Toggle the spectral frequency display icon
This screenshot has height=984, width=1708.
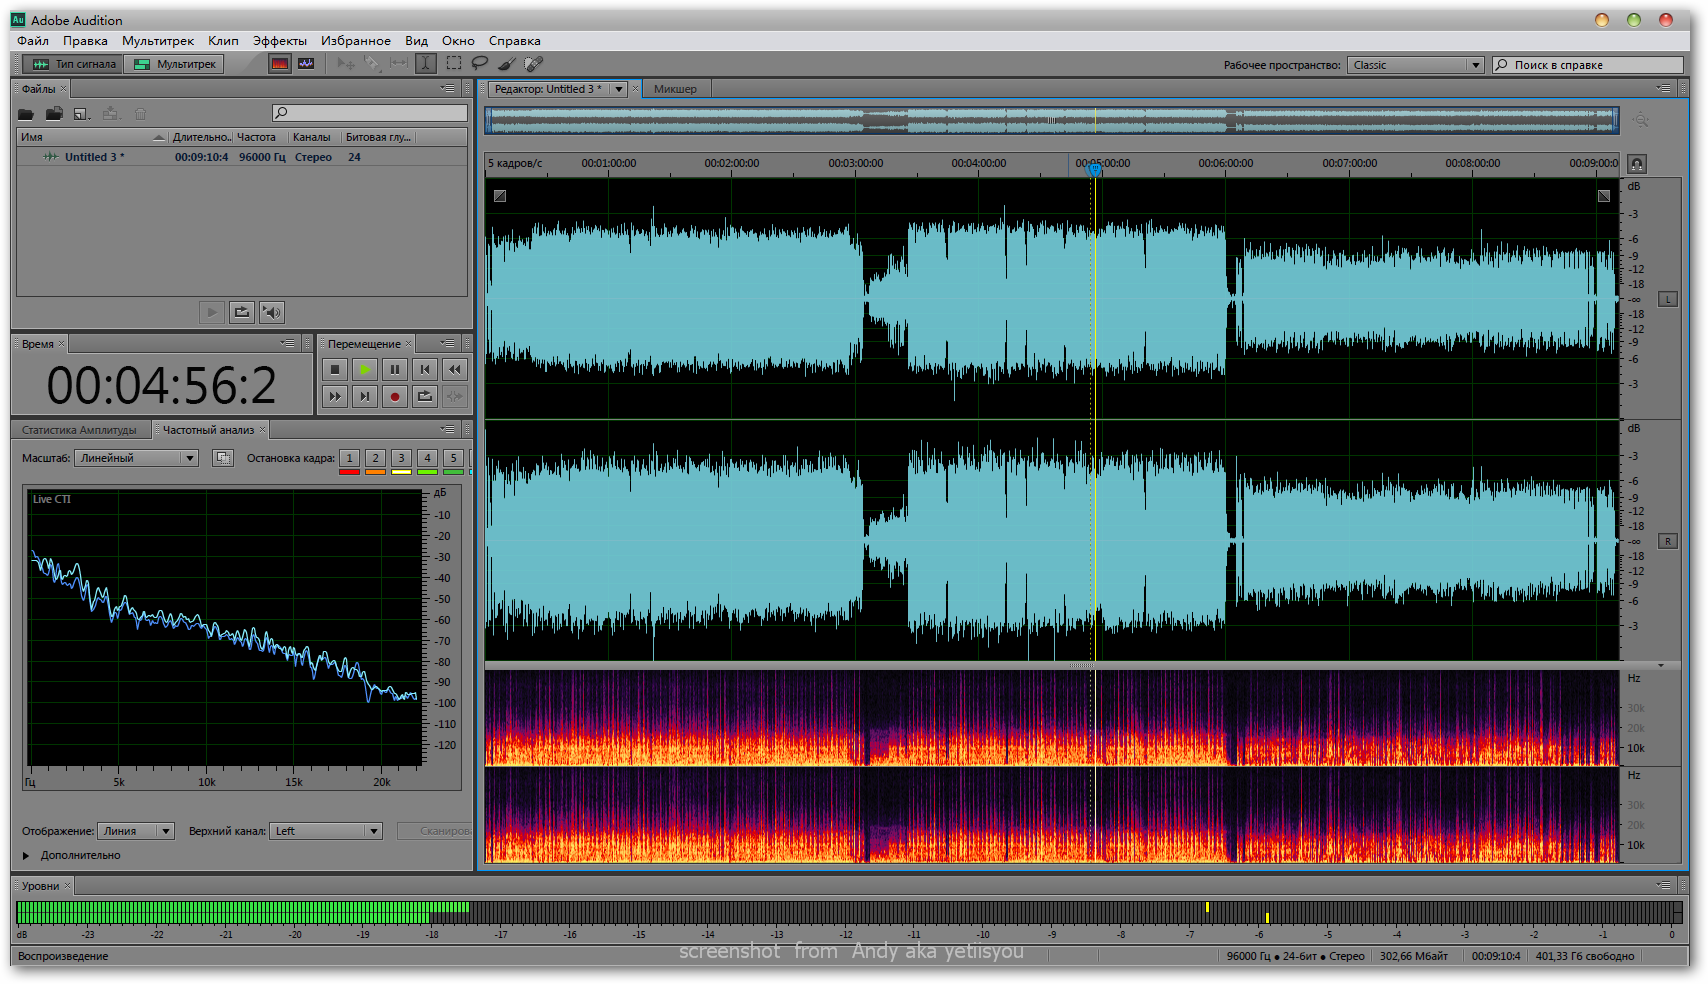280,64
